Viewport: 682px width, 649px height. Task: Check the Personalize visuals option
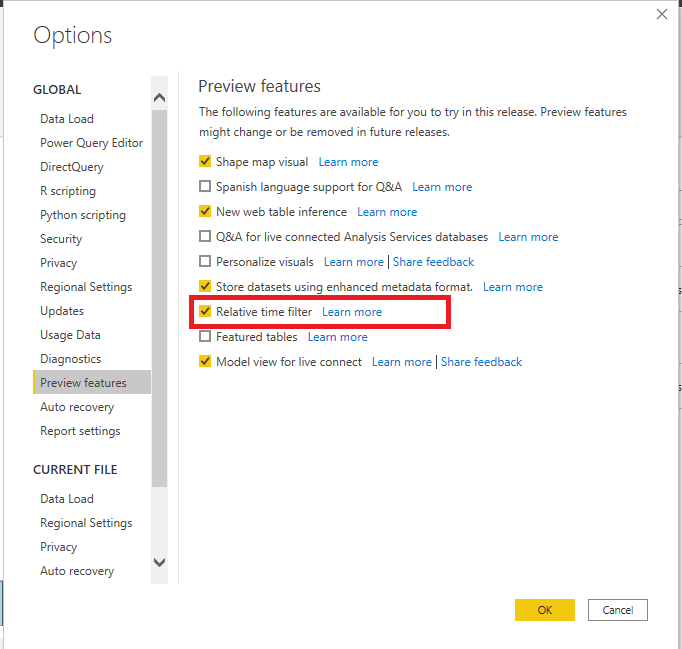(x=205, y=261)
